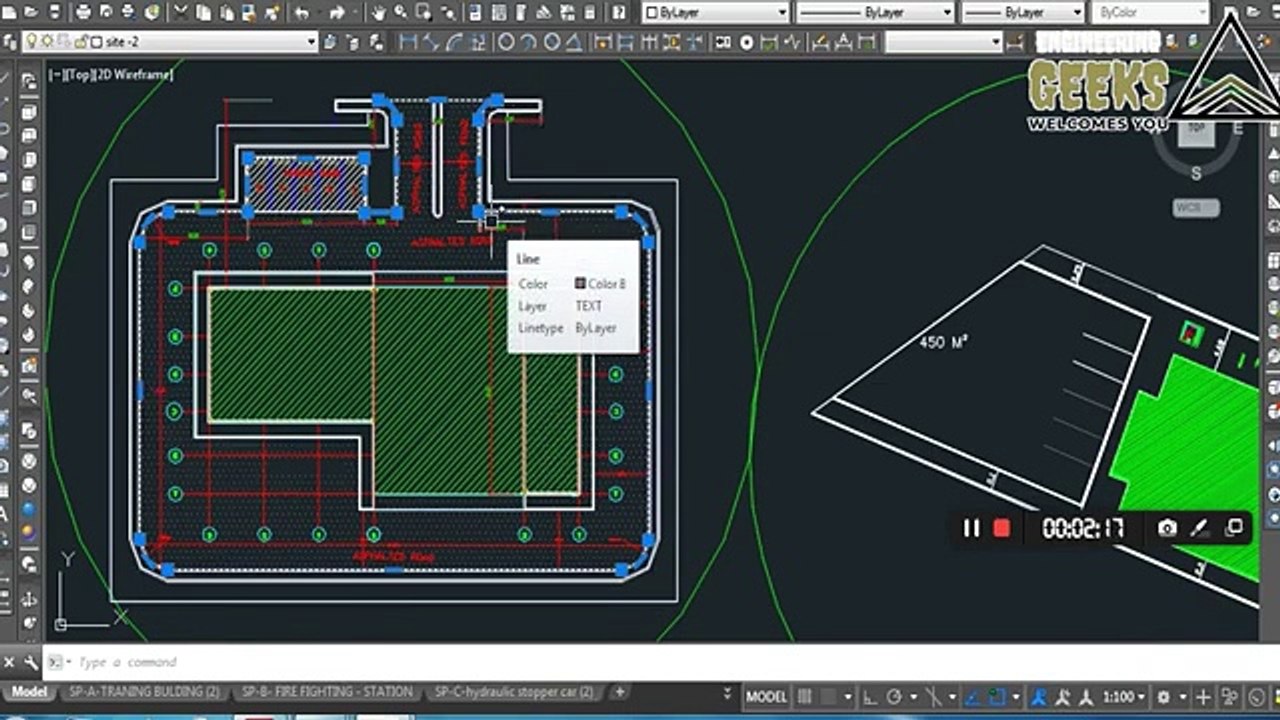Toggle Polar tracking in status bar
1280x720 pixels.
895,697
